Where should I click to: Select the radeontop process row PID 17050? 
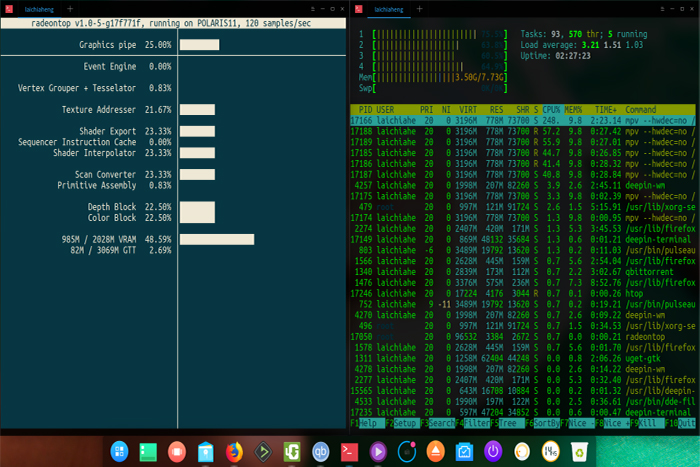(x=523, y=337)
